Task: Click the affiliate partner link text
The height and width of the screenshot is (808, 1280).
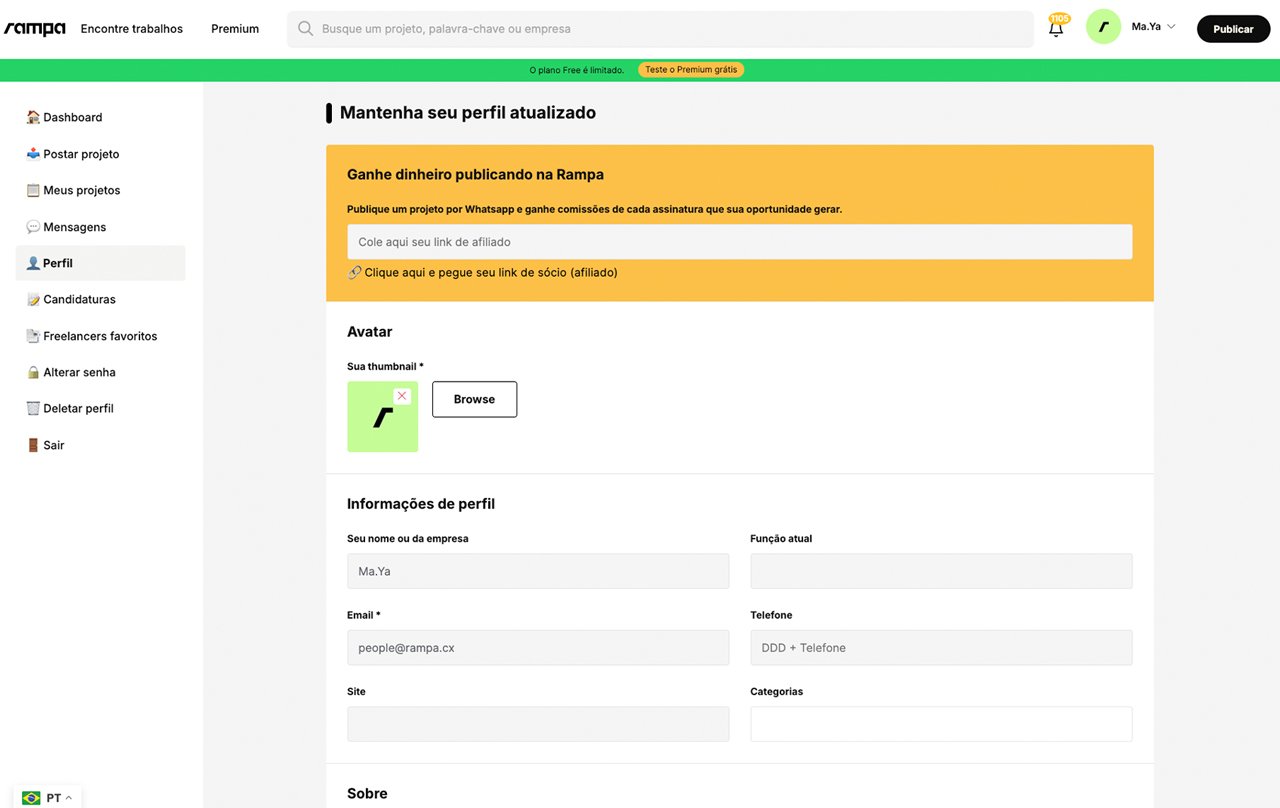Action: tap(490, 272)
